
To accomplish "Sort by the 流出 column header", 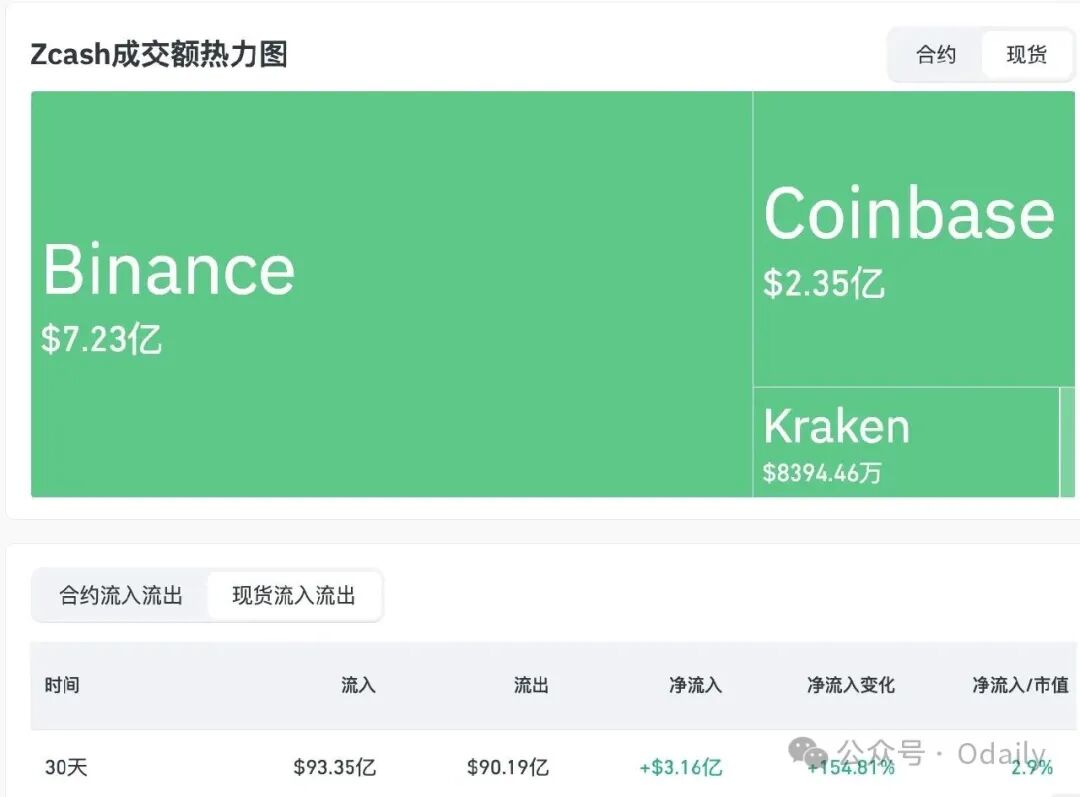I will coord(530,686).
